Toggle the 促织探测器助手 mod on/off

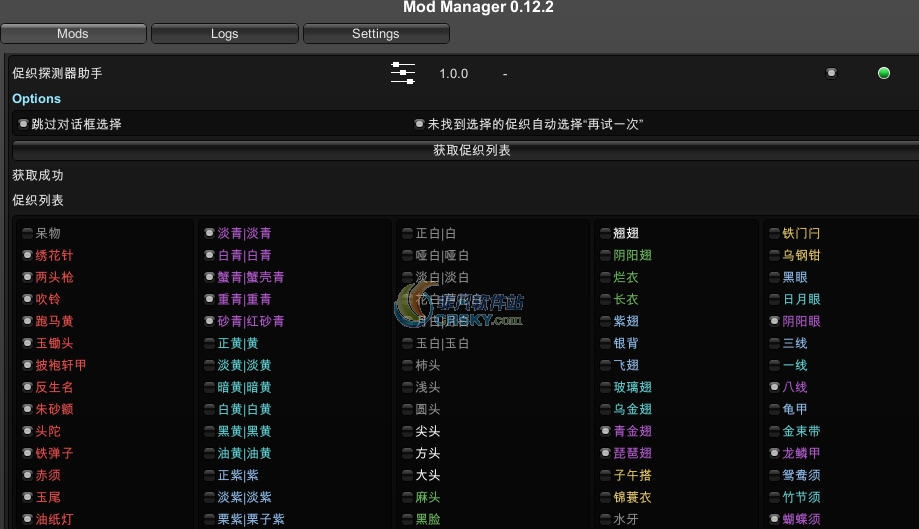pyautogui.click(x=831, y=73)
